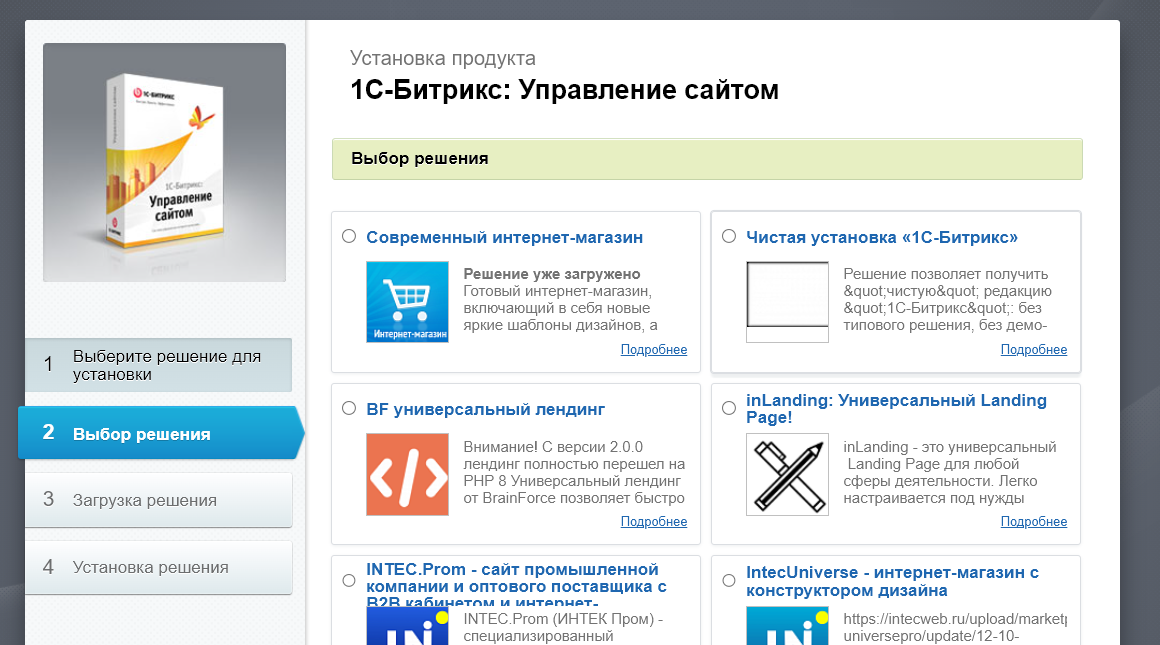Open Подробнее for Чистая установка «1С-Битрикс»
Image resolution: width=1160 pixels, height=645 pixels.
click(1033, 350)
